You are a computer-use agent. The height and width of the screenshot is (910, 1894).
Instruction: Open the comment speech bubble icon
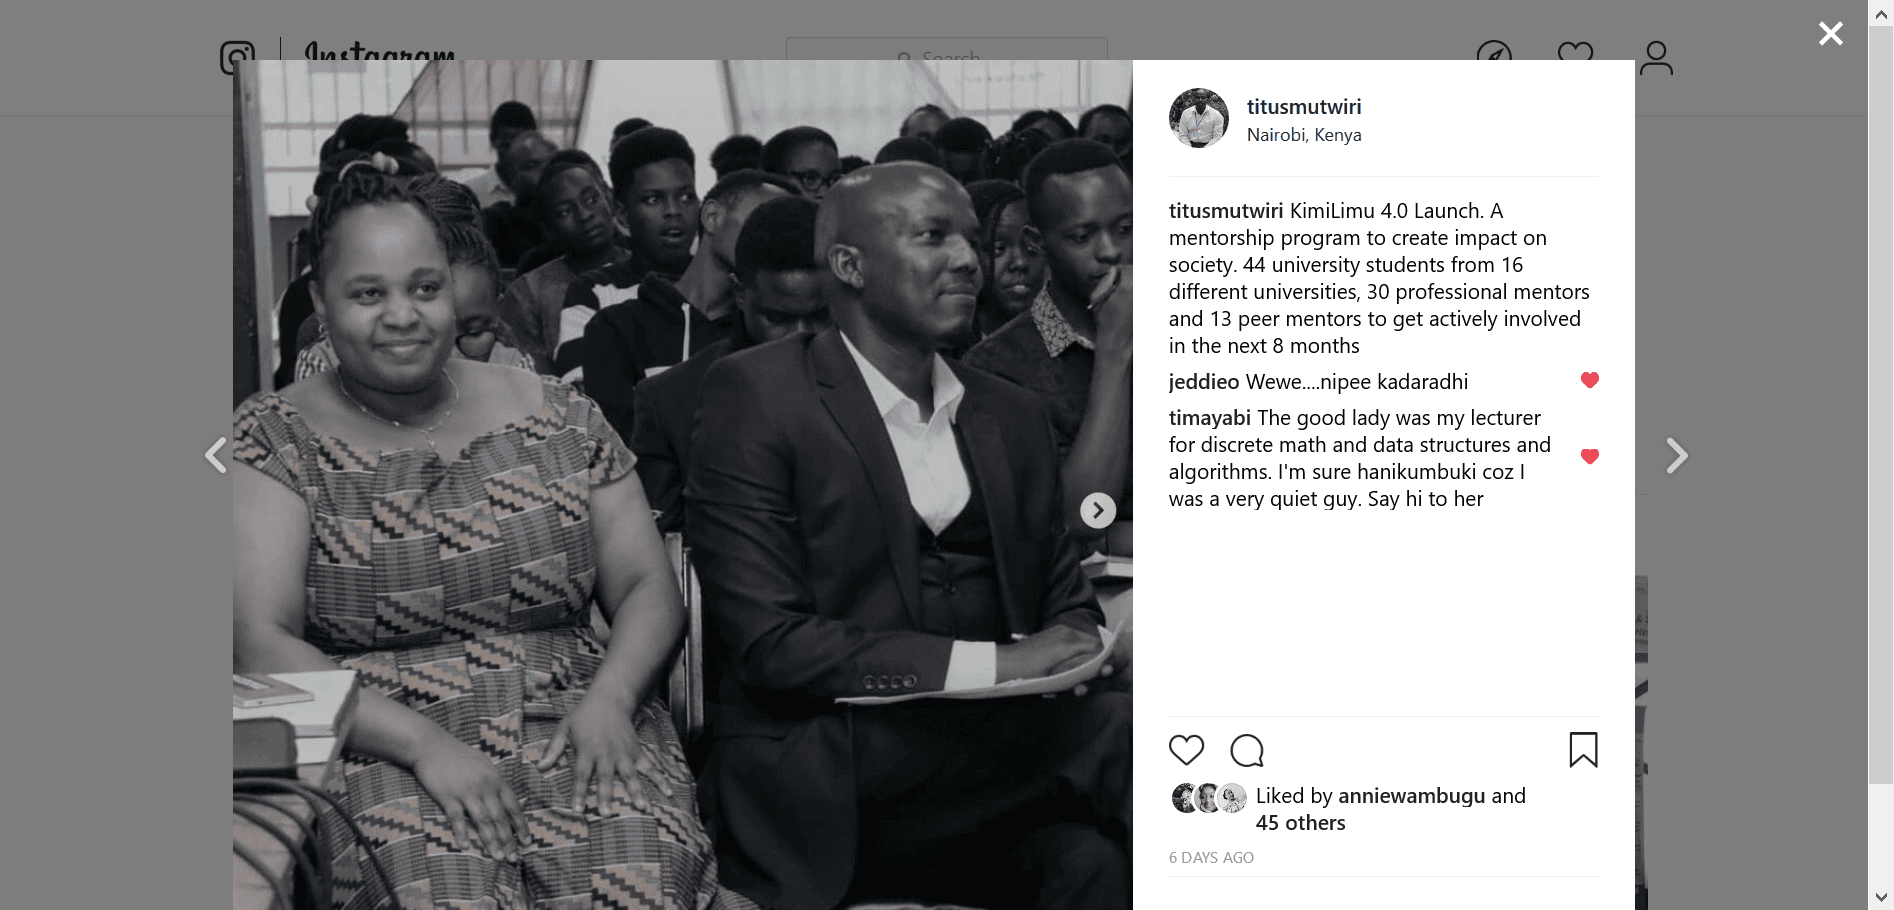pyautogui.click(x=1247, y=750)
